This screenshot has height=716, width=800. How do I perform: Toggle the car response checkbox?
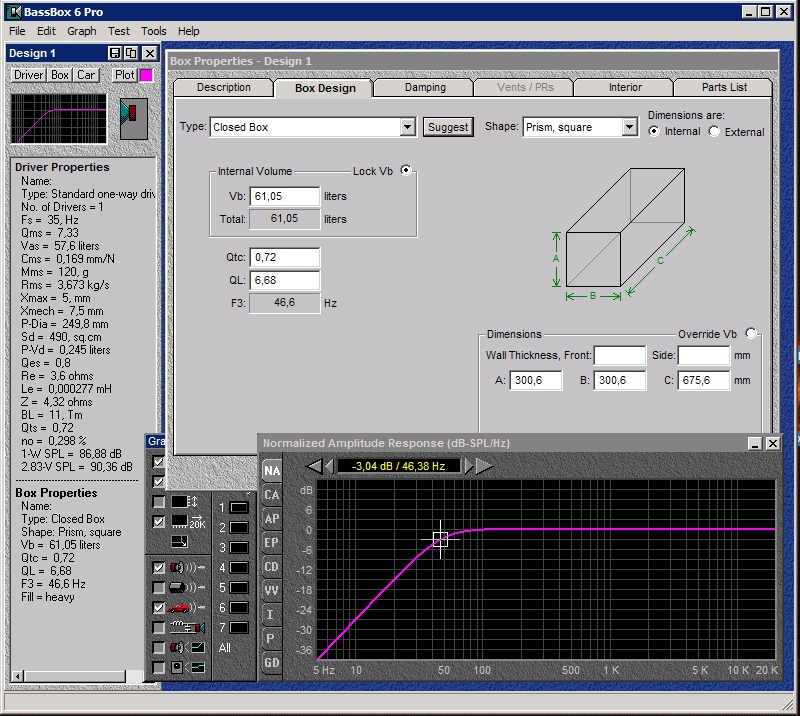pyautogui.click(x=159, y=607)
